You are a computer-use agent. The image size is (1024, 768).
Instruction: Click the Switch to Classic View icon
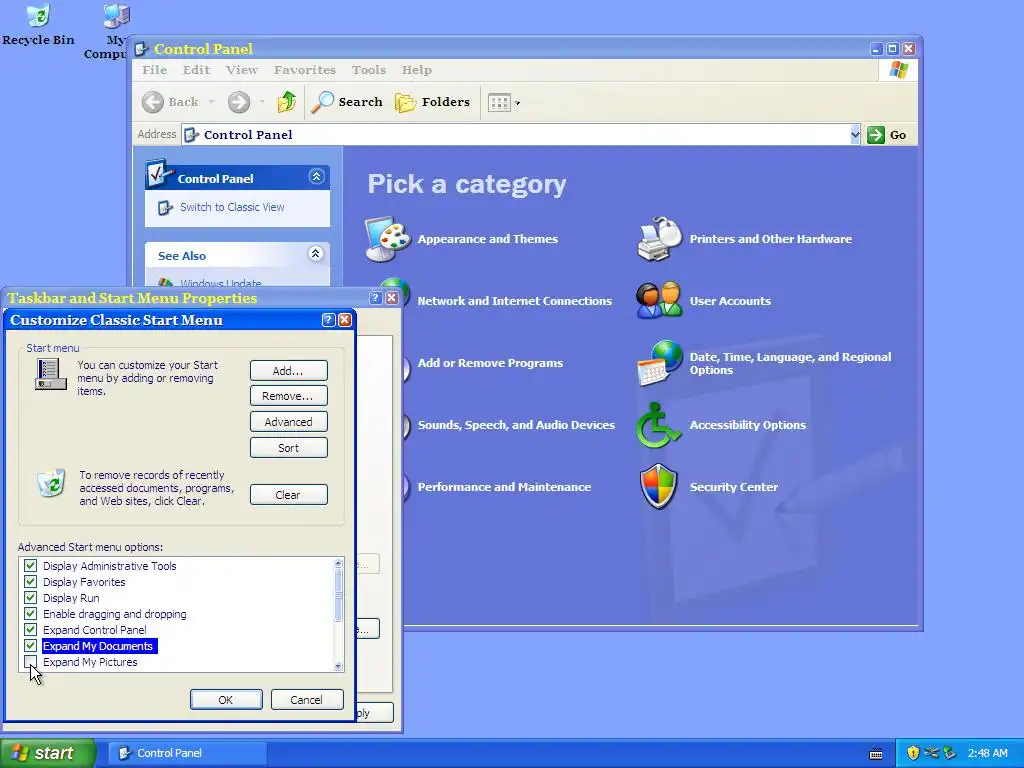pos(165,208)
